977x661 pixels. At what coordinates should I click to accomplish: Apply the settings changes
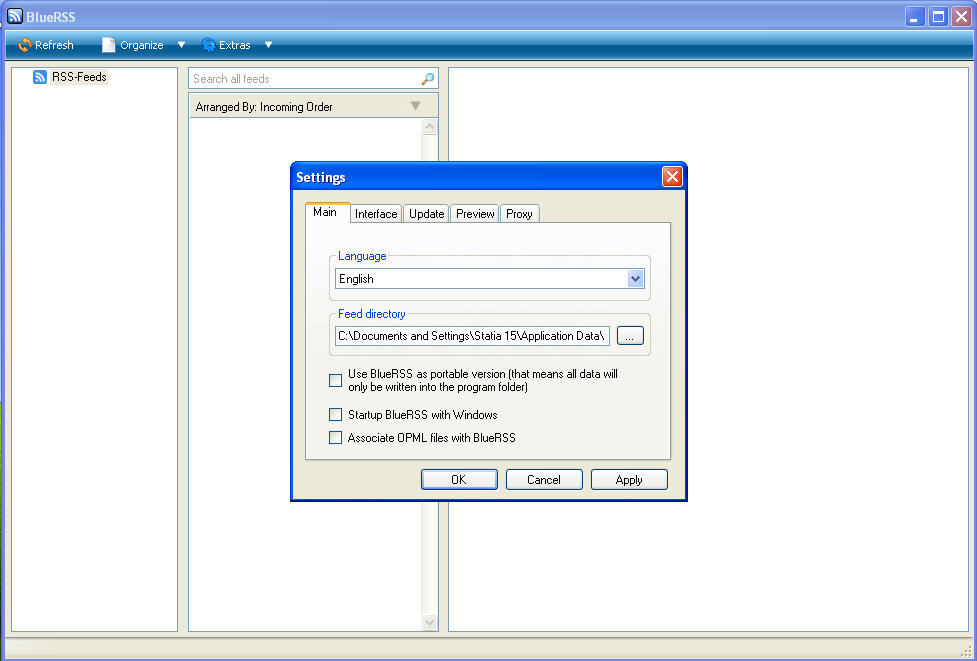(x=628, y=479)
